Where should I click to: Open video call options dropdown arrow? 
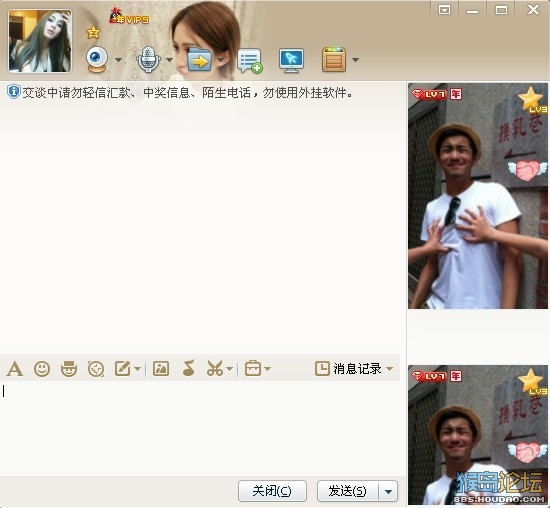coord(119,60)
